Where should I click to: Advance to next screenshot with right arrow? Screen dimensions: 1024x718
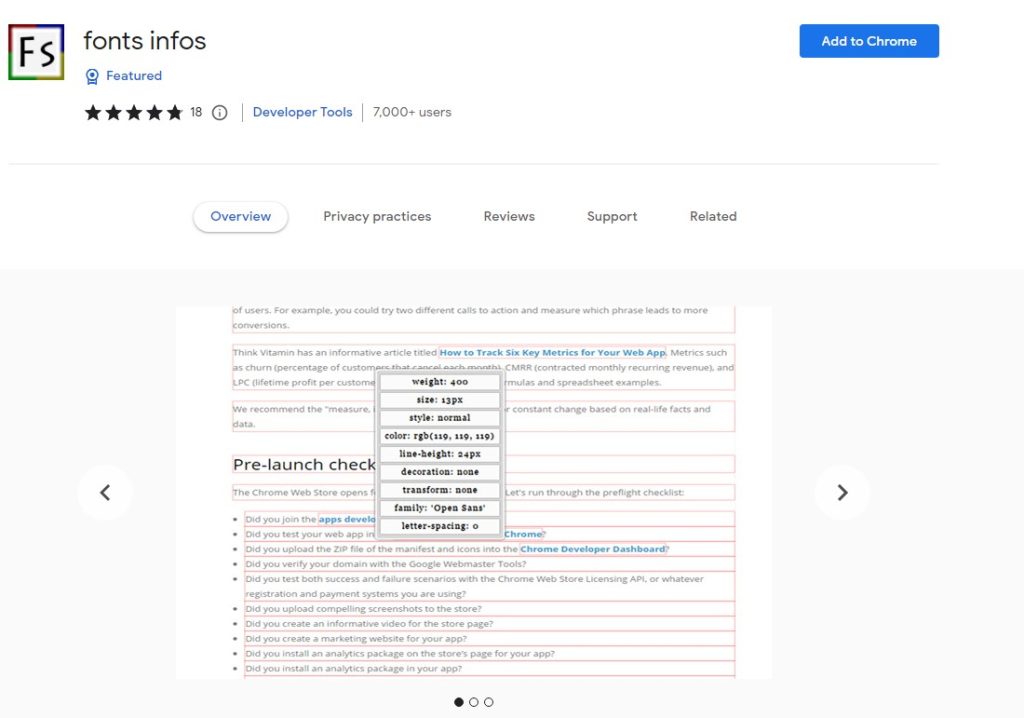coord(842,492)
